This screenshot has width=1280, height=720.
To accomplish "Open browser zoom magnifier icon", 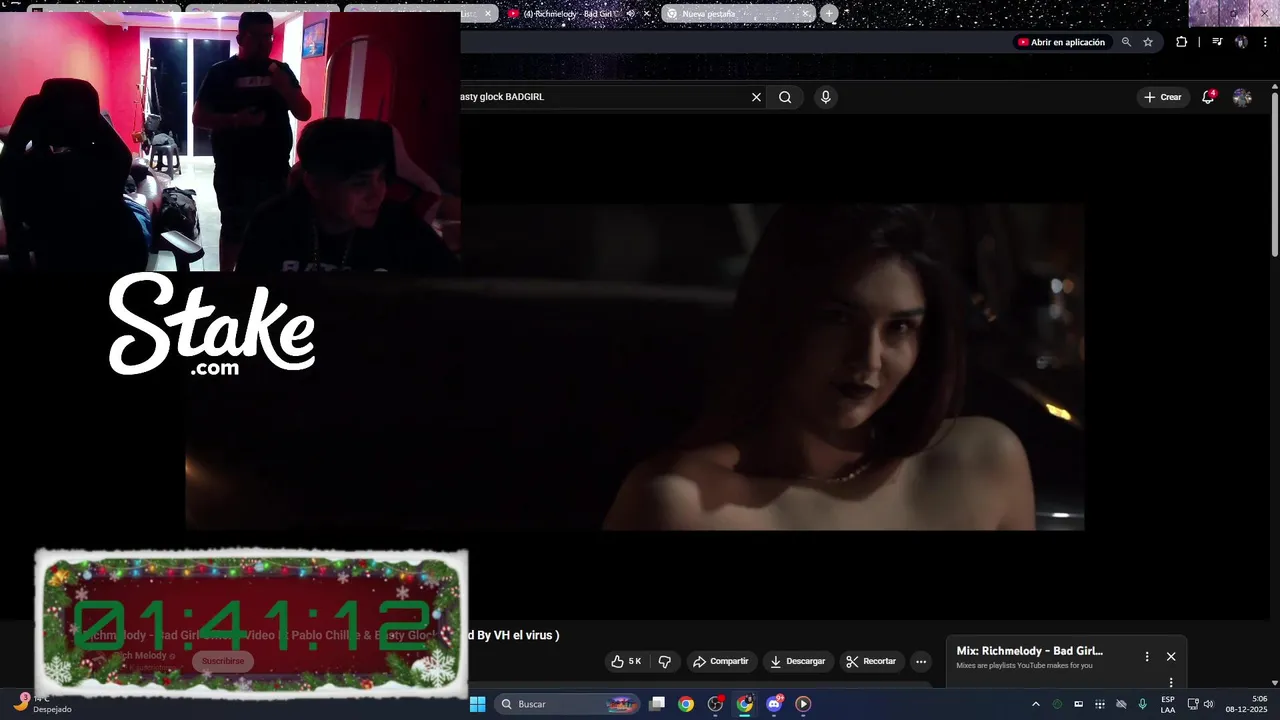I will (x=1126, y=42).
